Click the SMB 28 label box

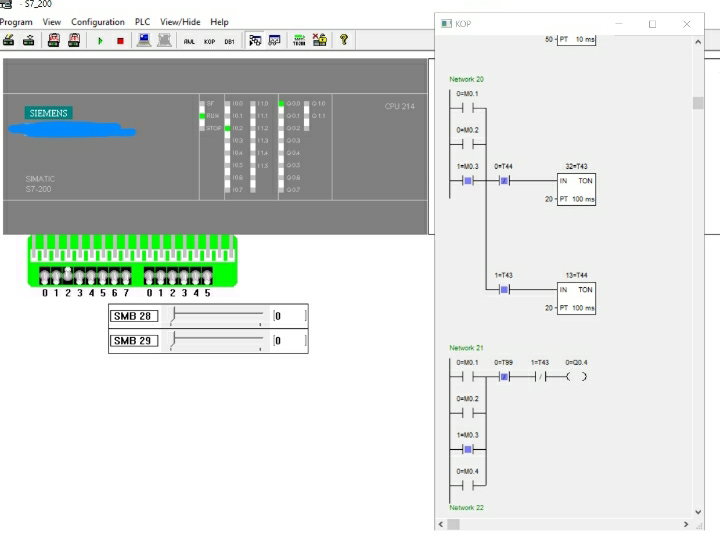[x=134, y=316]
